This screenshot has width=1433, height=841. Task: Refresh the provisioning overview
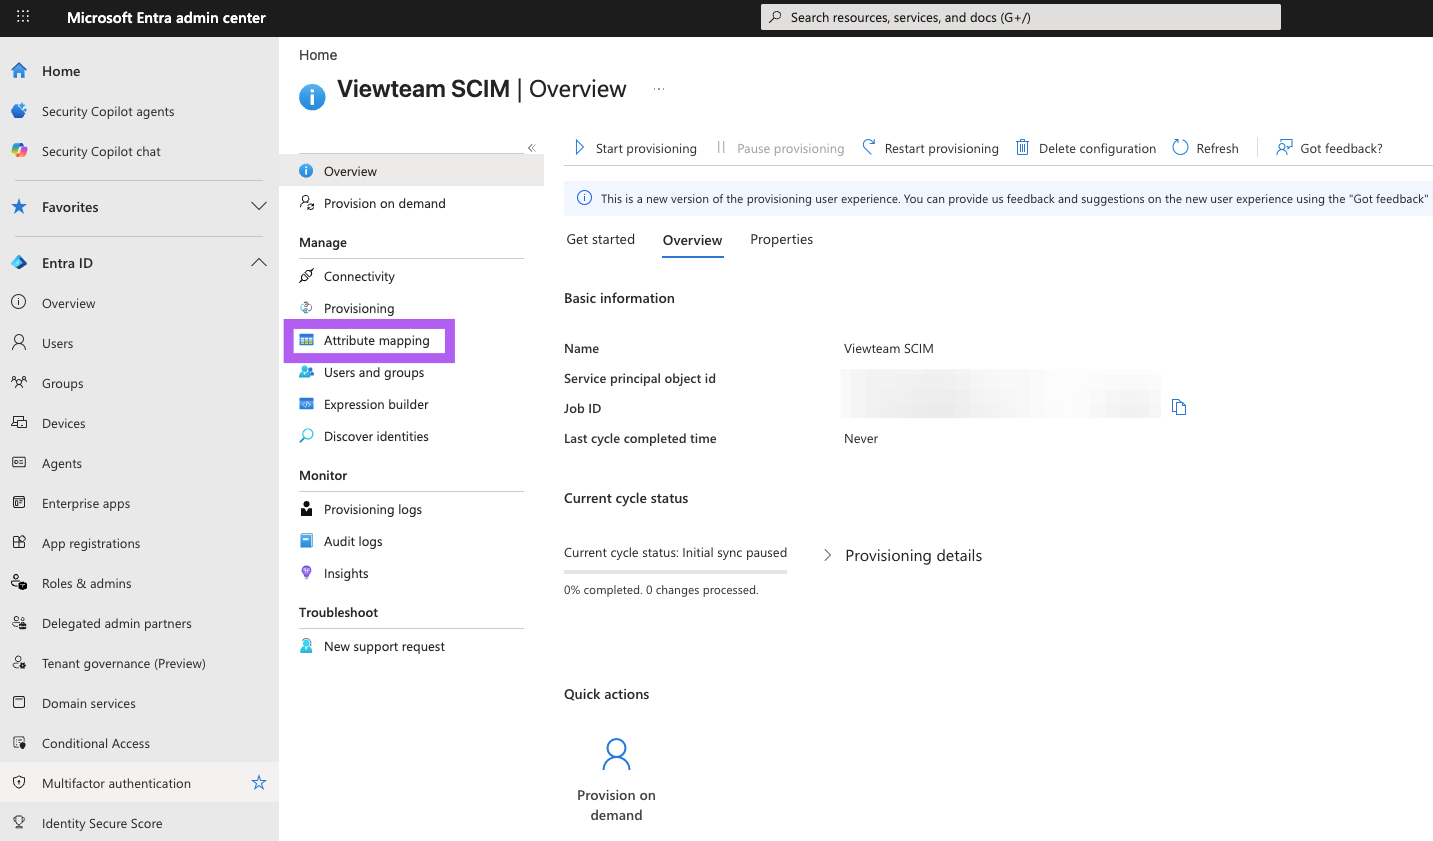(1206, 148)
